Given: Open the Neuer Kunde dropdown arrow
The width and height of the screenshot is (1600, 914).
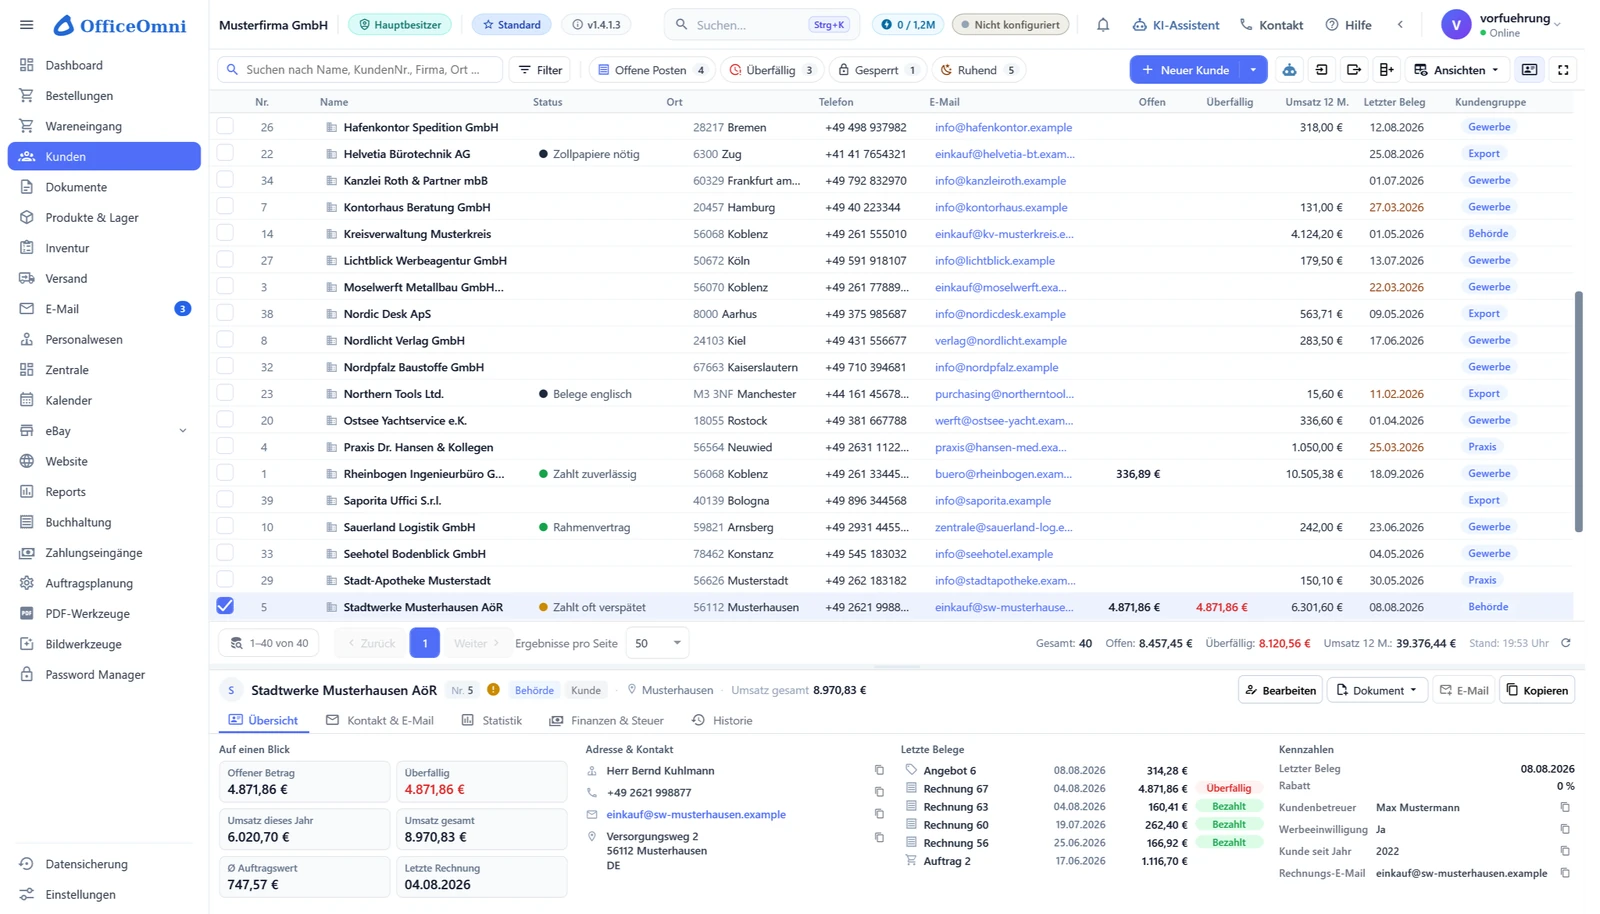Looking at the screenshot, I should coord(1253,70).
